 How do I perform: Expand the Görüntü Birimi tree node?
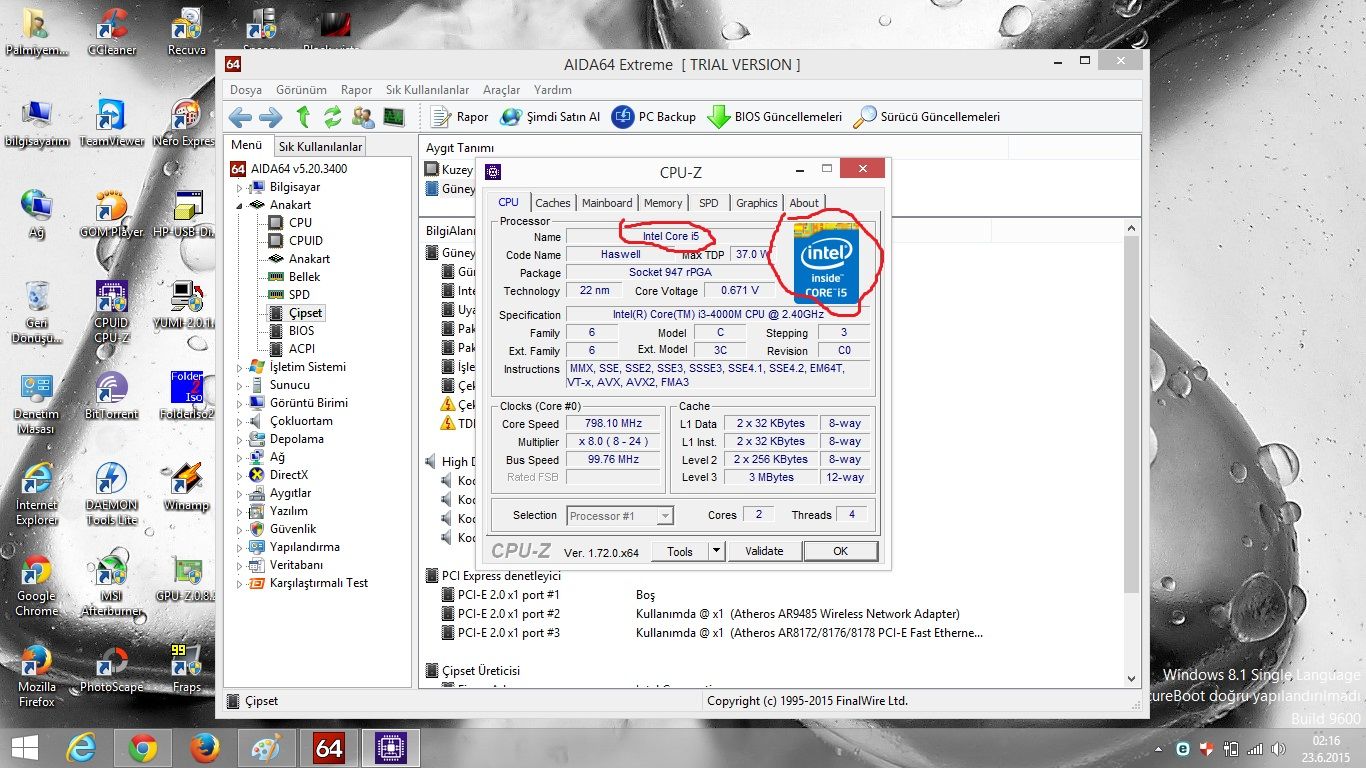click(240, 403)
